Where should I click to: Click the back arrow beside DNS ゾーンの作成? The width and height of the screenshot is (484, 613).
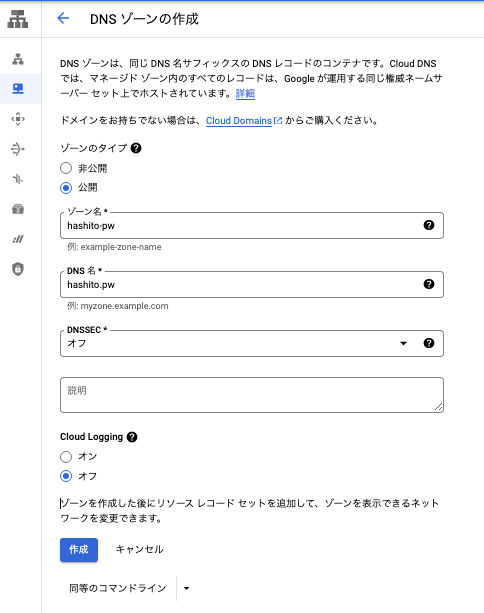tap(63, 18)
